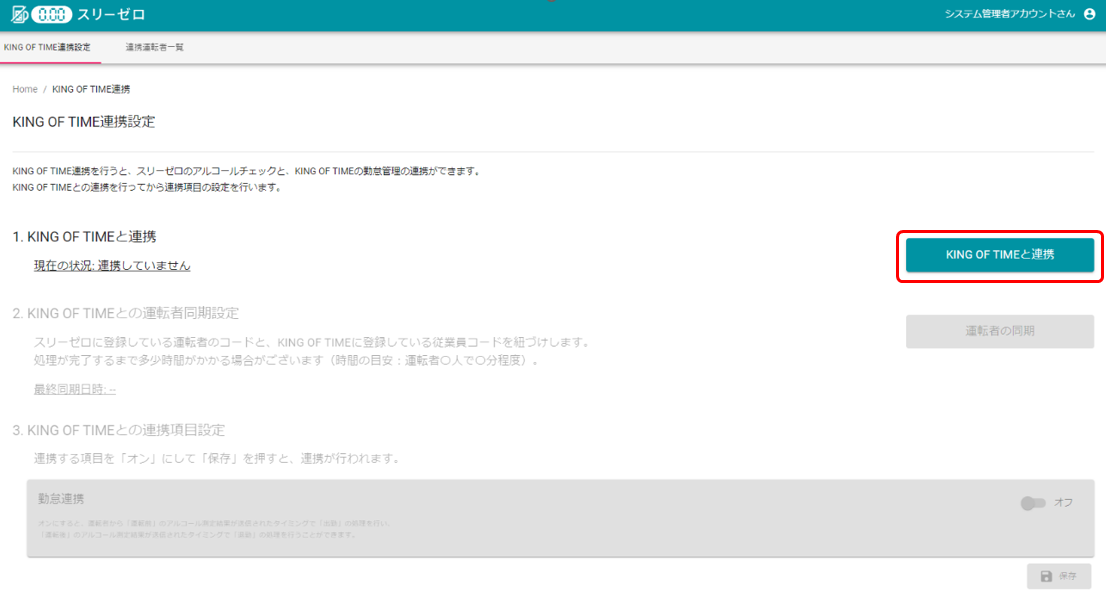
Task: Click the floppy disk save icon
Action: pyautogui.click(x=1046, y=576)
